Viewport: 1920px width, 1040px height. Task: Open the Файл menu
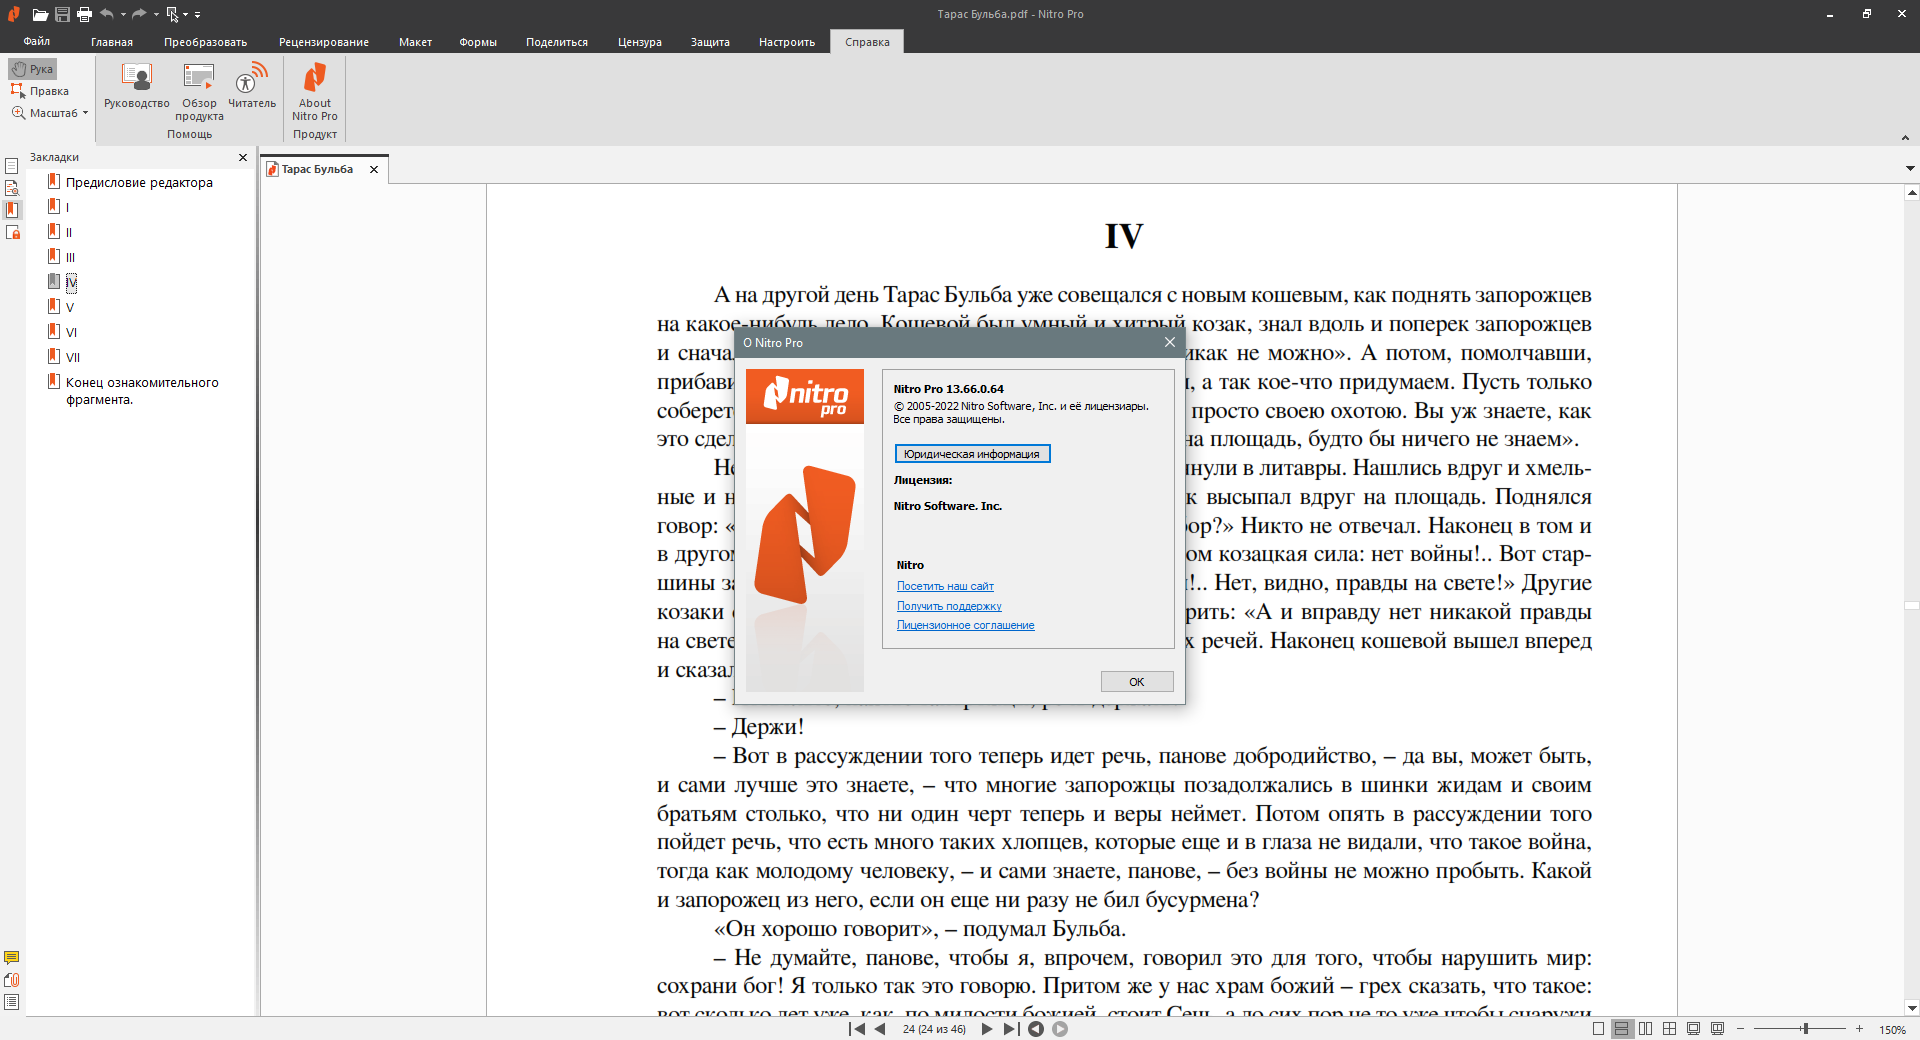pos(37,42)
